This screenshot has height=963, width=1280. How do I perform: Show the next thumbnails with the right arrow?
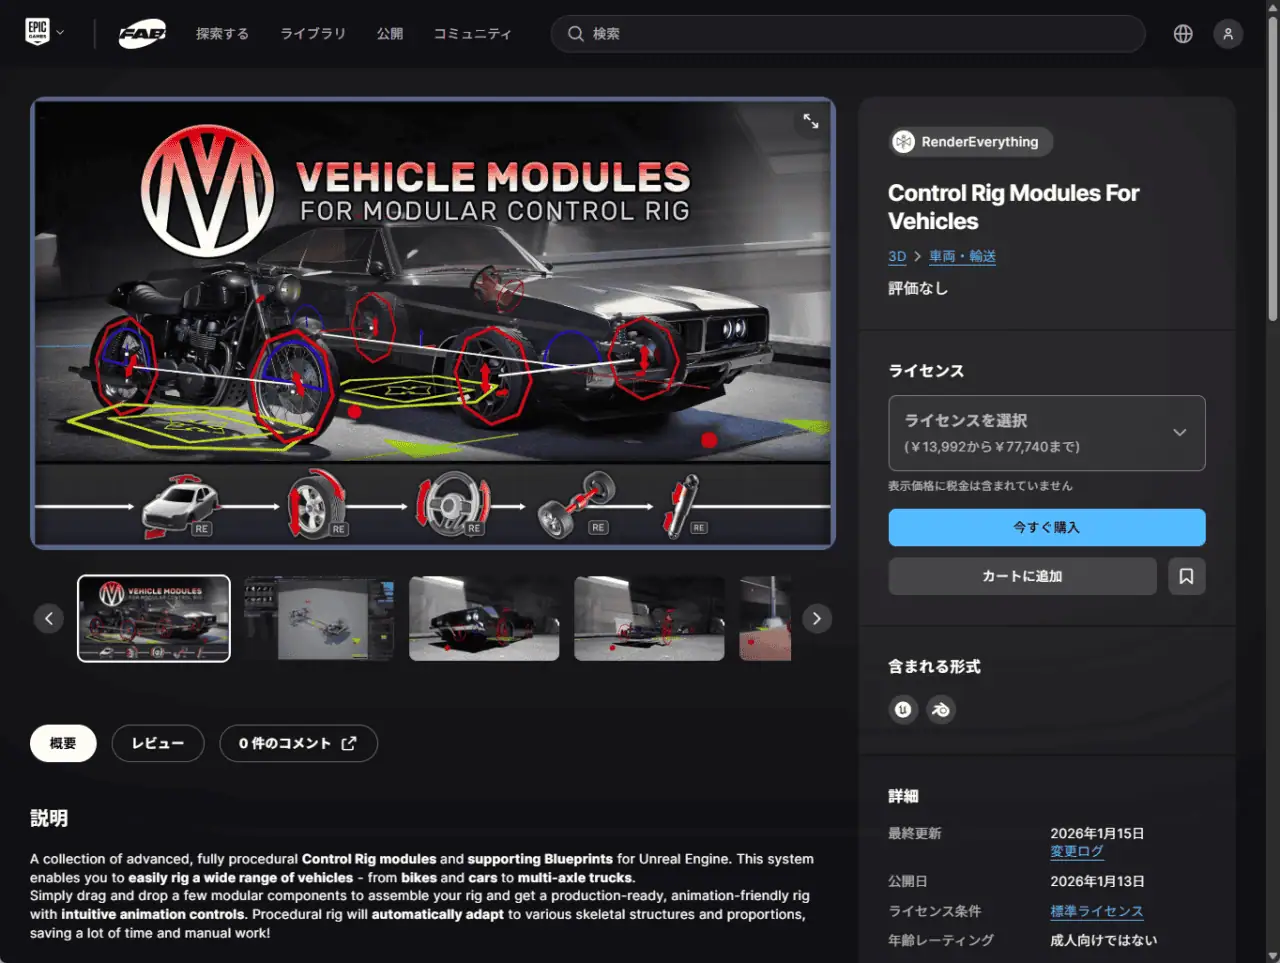(x=817, y=619)
